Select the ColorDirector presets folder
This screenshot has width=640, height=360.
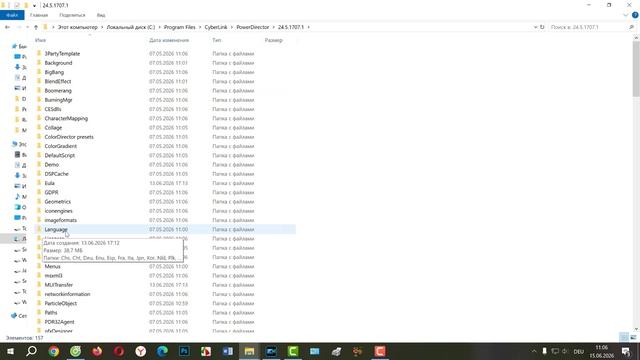pyautogui.click(x=69, y=137)
